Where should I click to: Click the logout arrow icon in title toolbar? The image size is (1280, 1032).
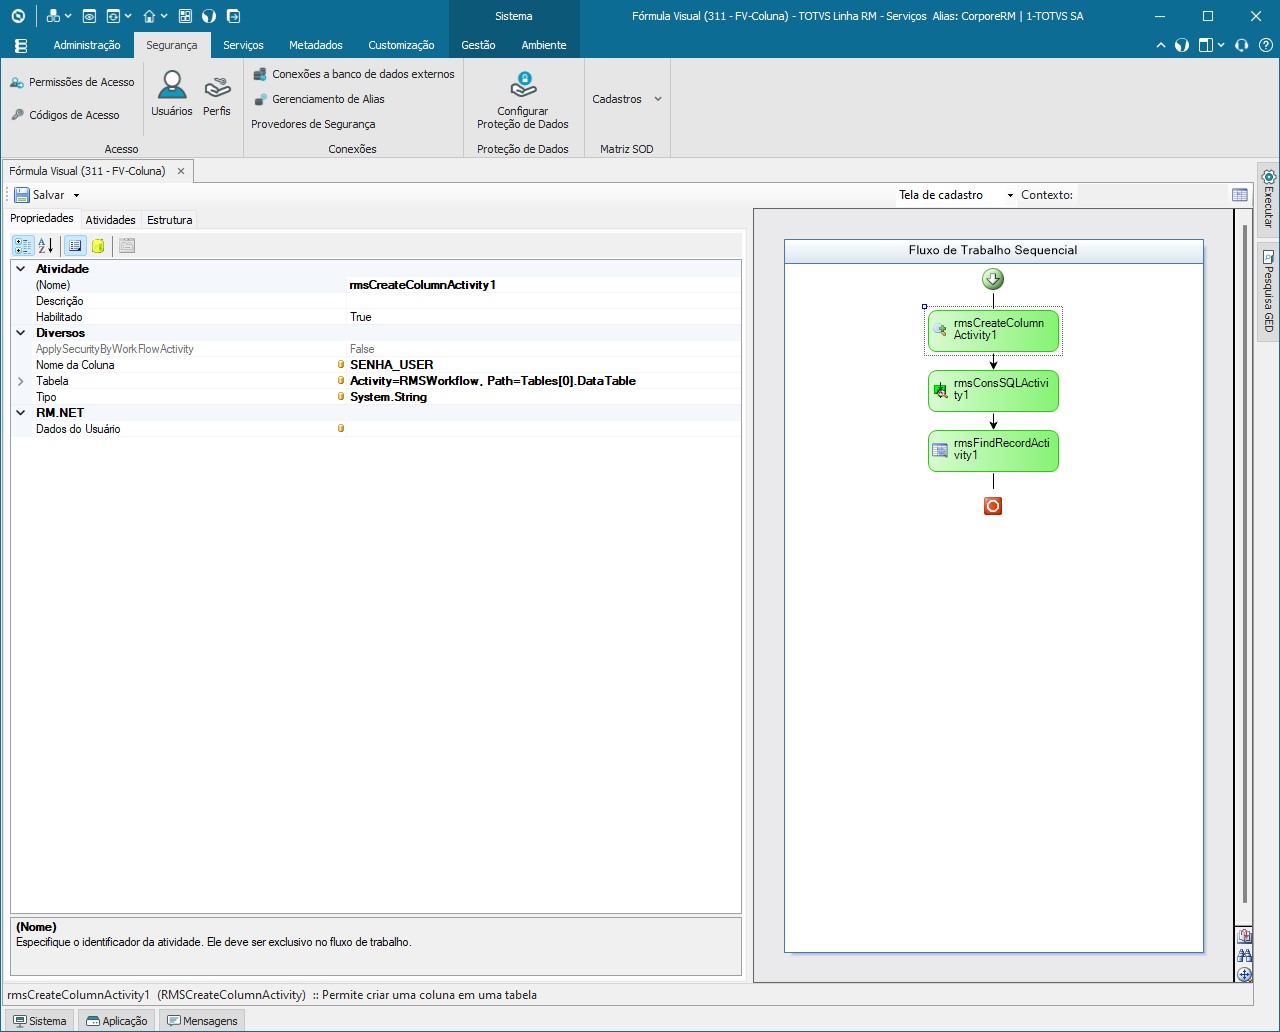(x=233, y=16)
